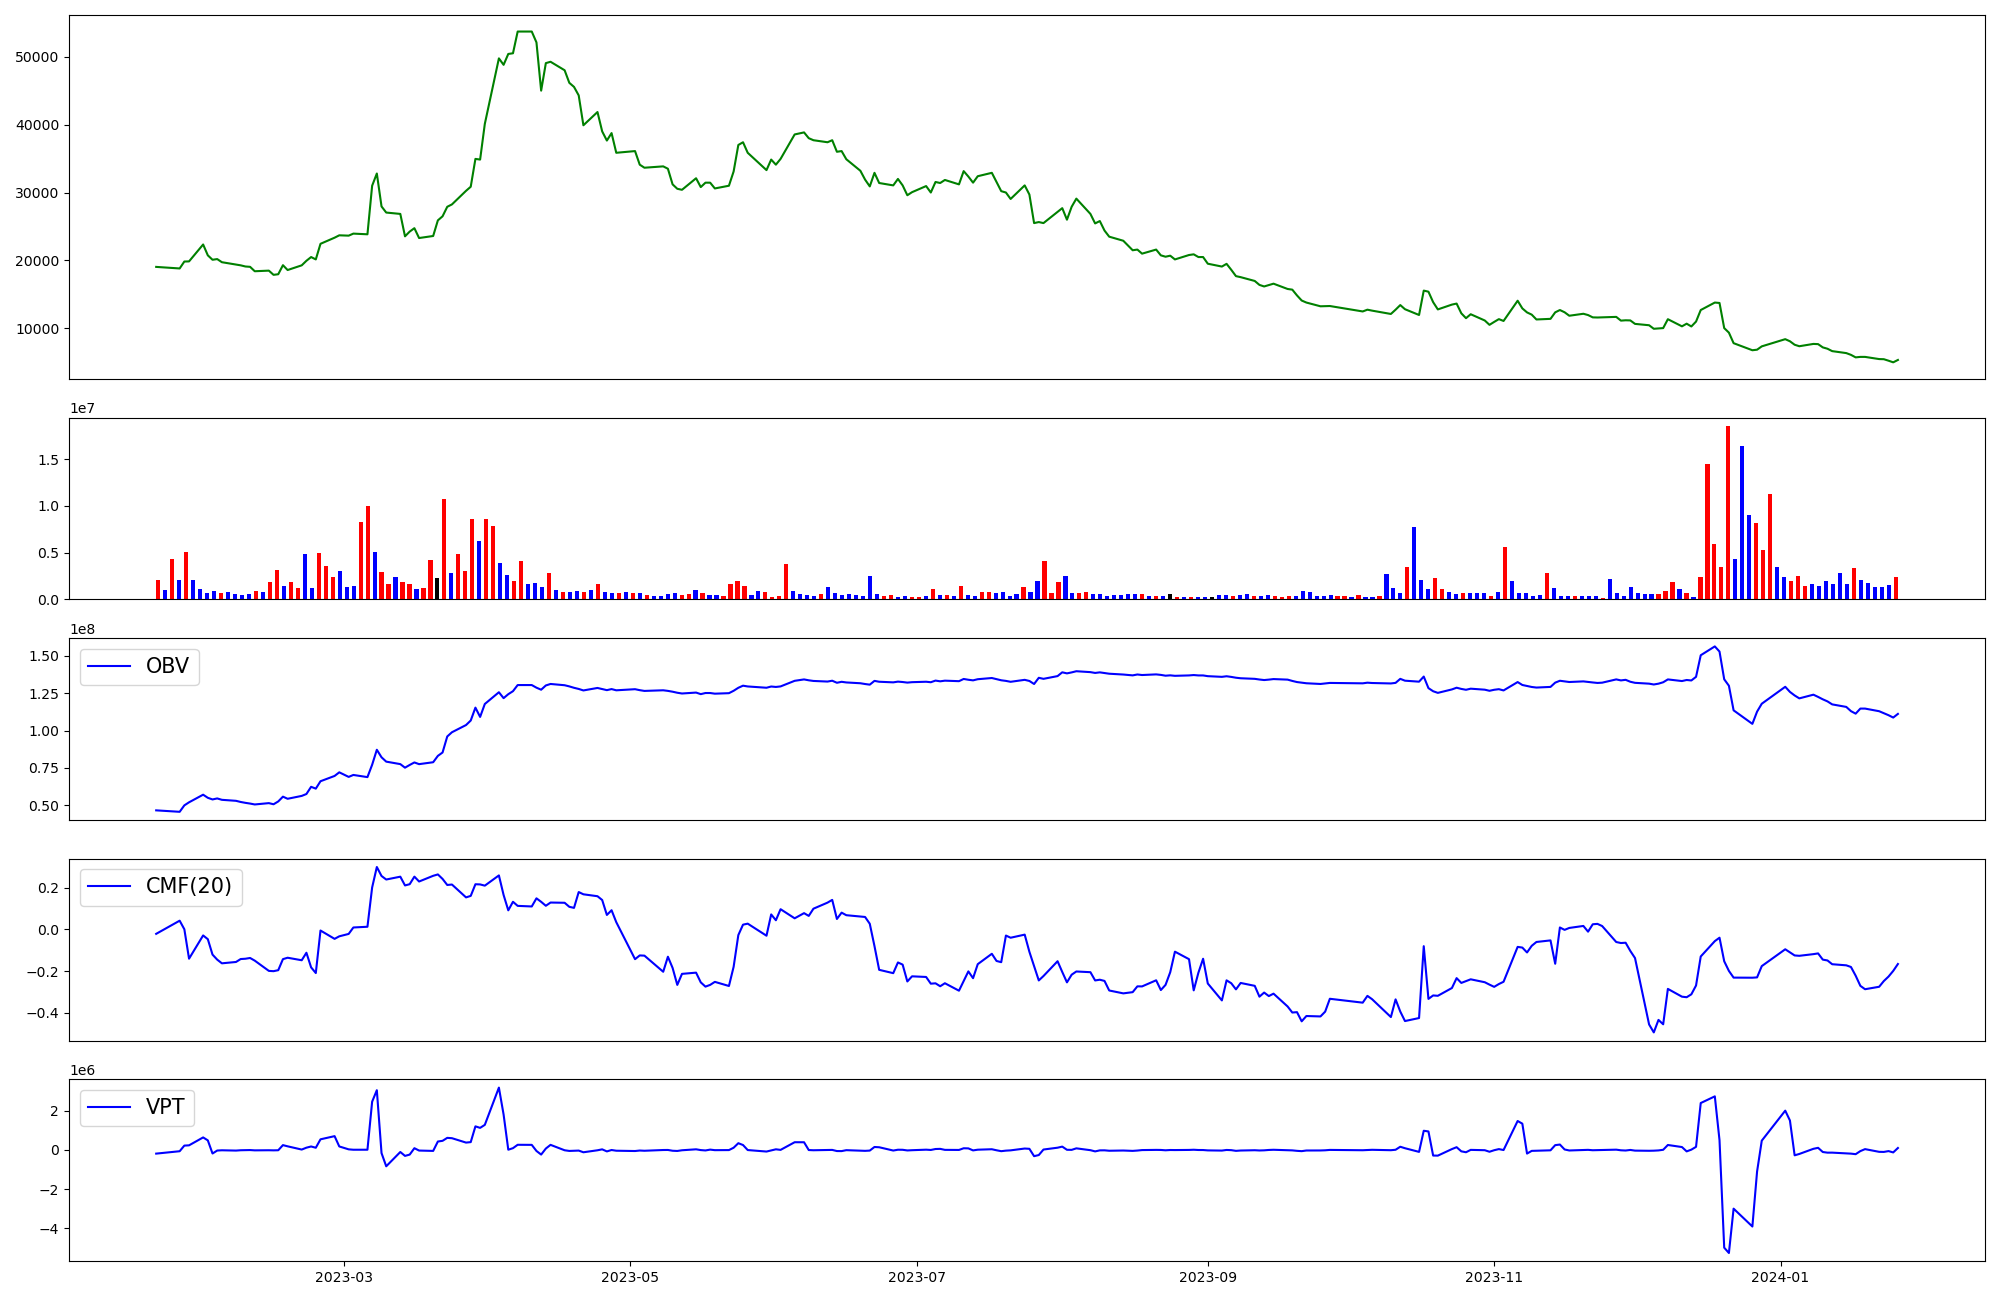Click the -0.4 label on CMF axis
Screen dimensions: 2000x1300
(44, 1014)
